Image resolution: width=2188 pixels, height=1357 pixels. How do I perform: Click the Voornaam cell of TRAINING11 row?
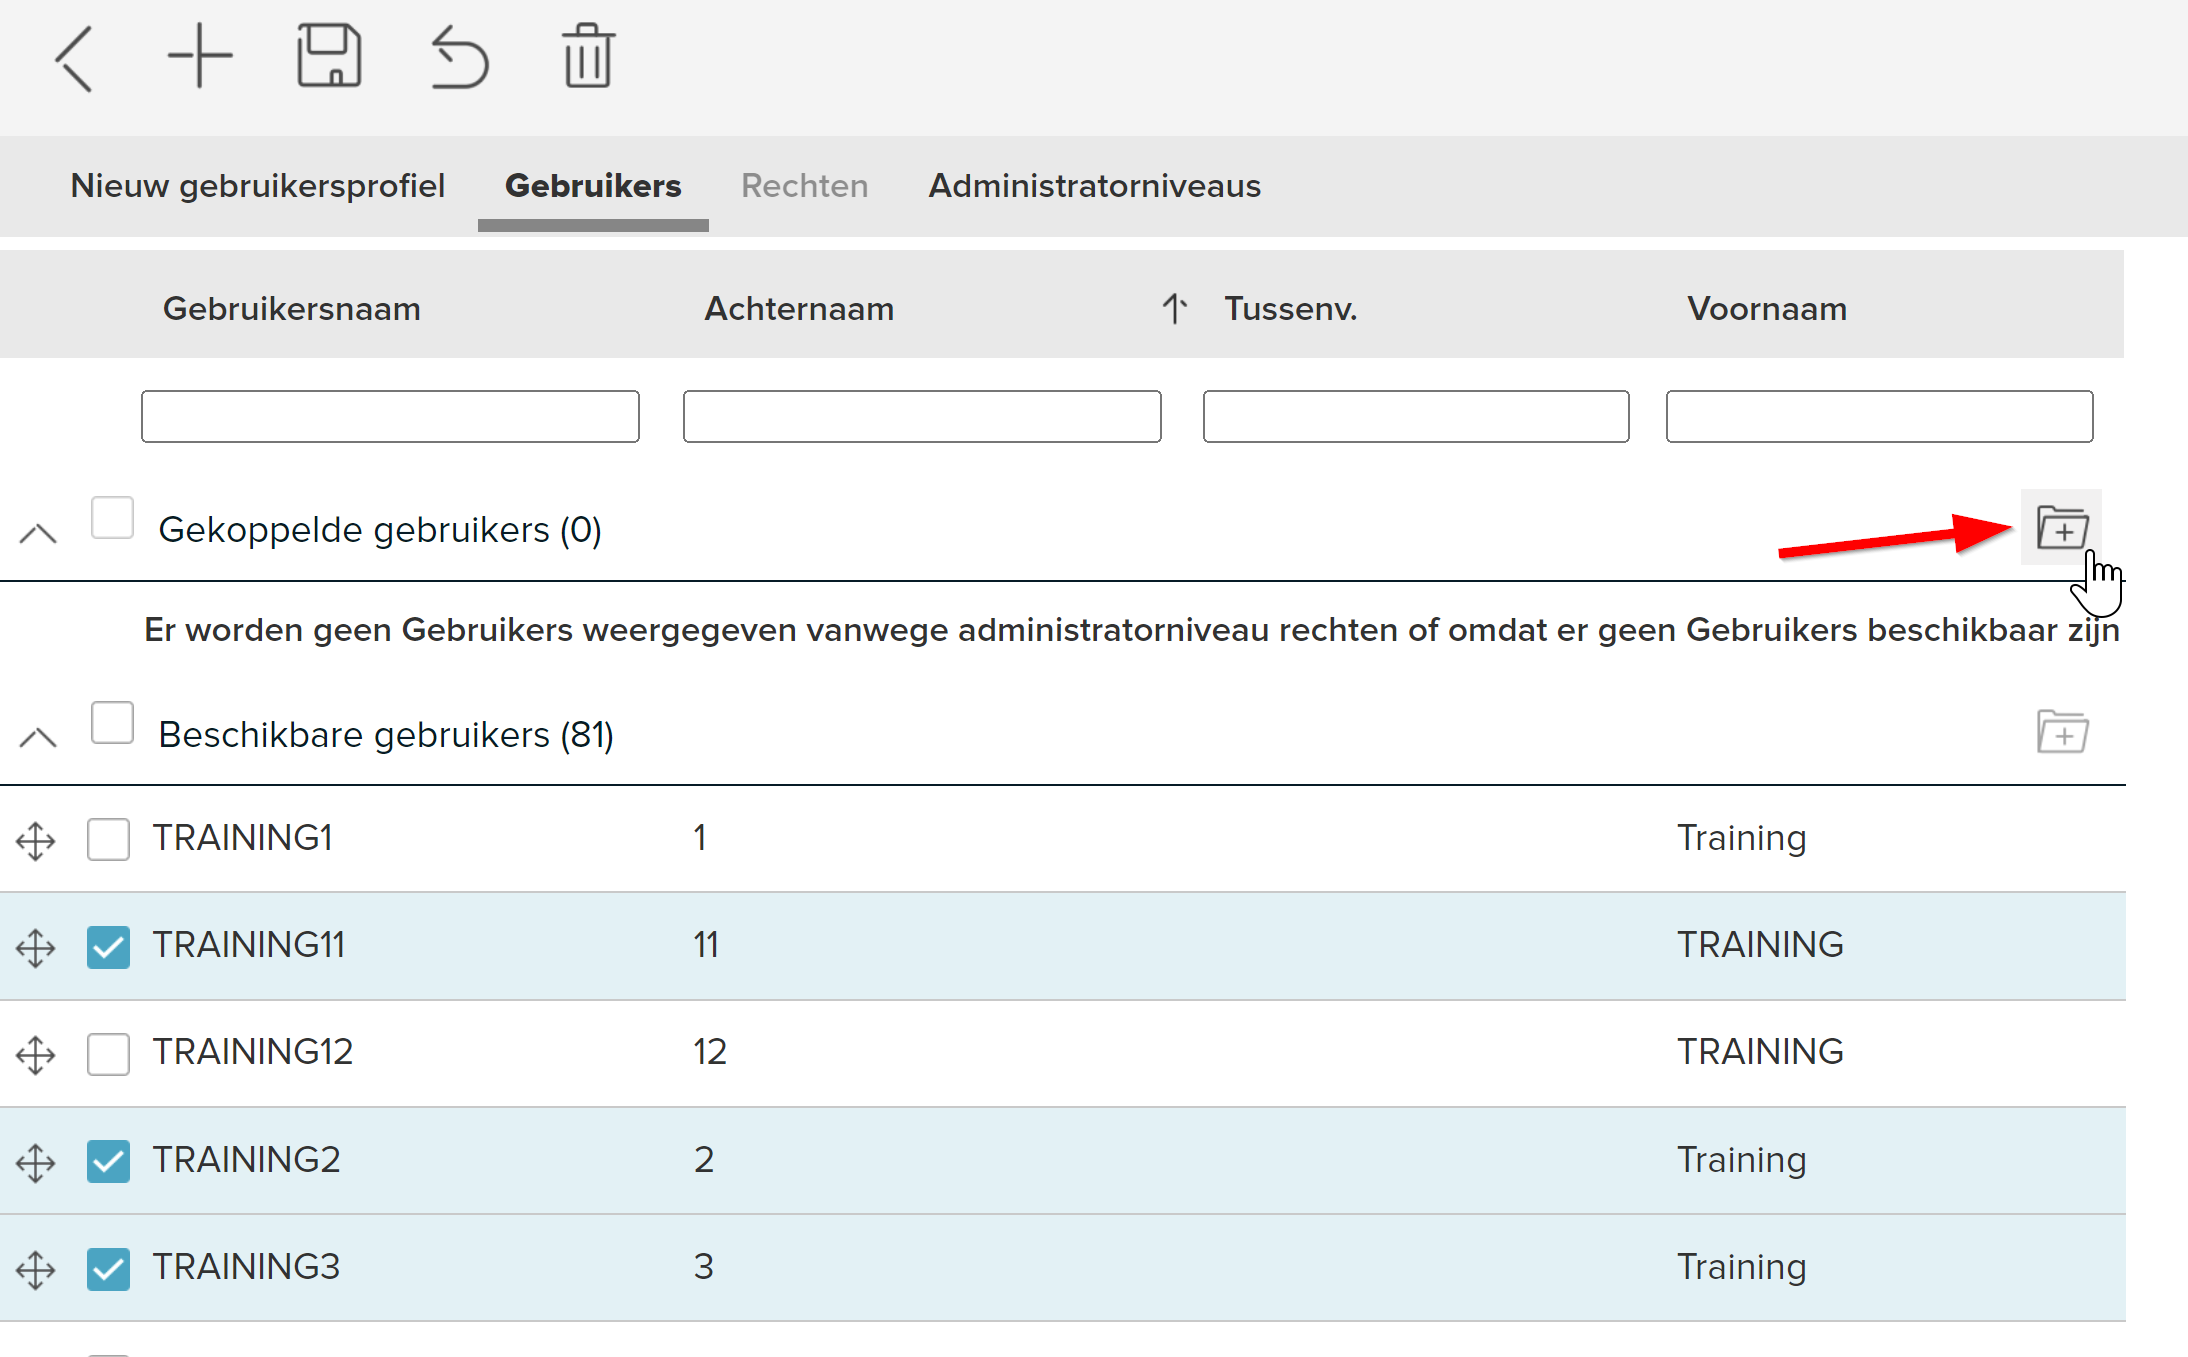1760,945
